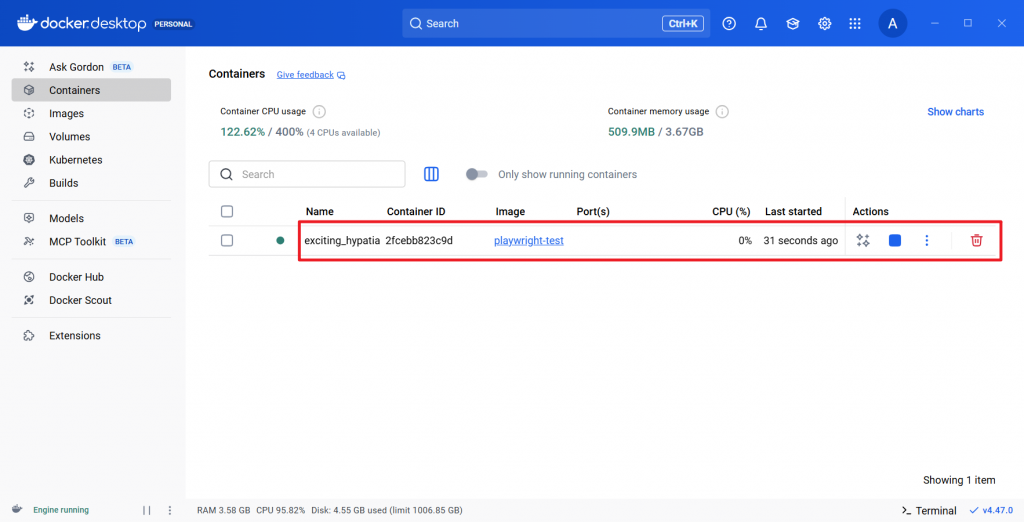This screenshot has width=1024, height=522.
Task: Click the 509.9MB memory usage value
Action: (631, 132)
